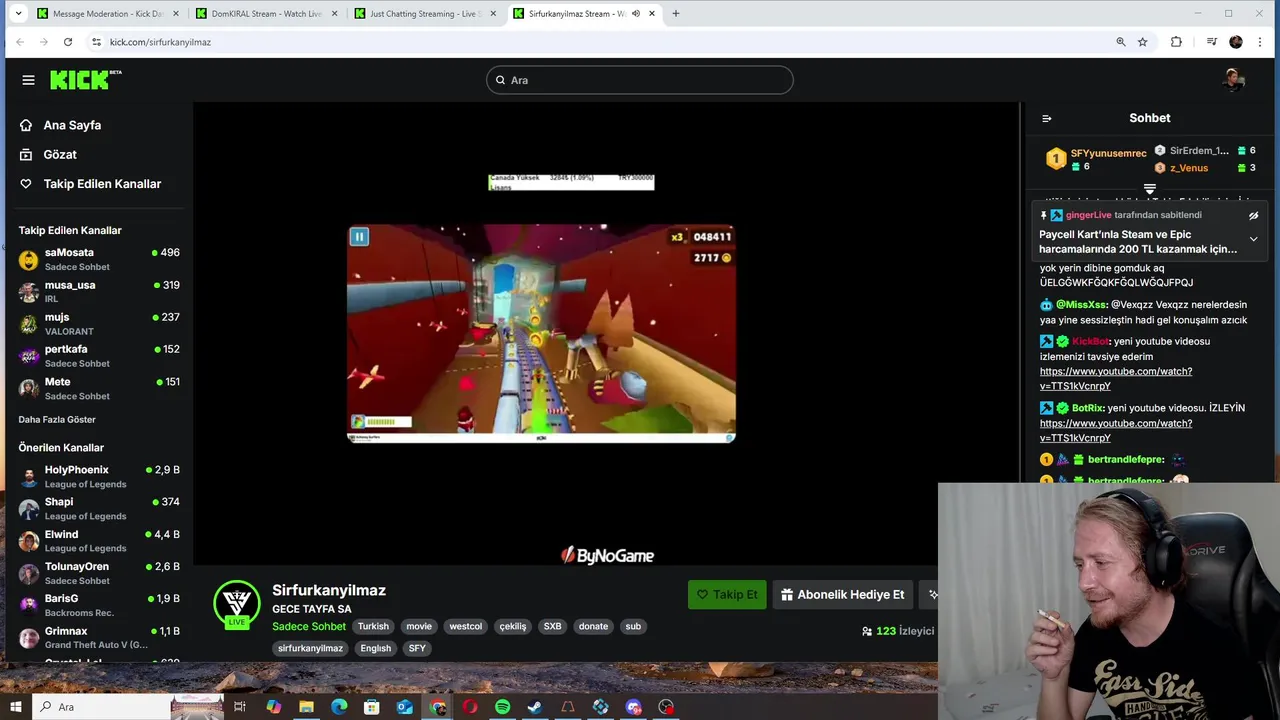Open a new browser tab
Screen dimensions: 1280x720
(676, 14)
